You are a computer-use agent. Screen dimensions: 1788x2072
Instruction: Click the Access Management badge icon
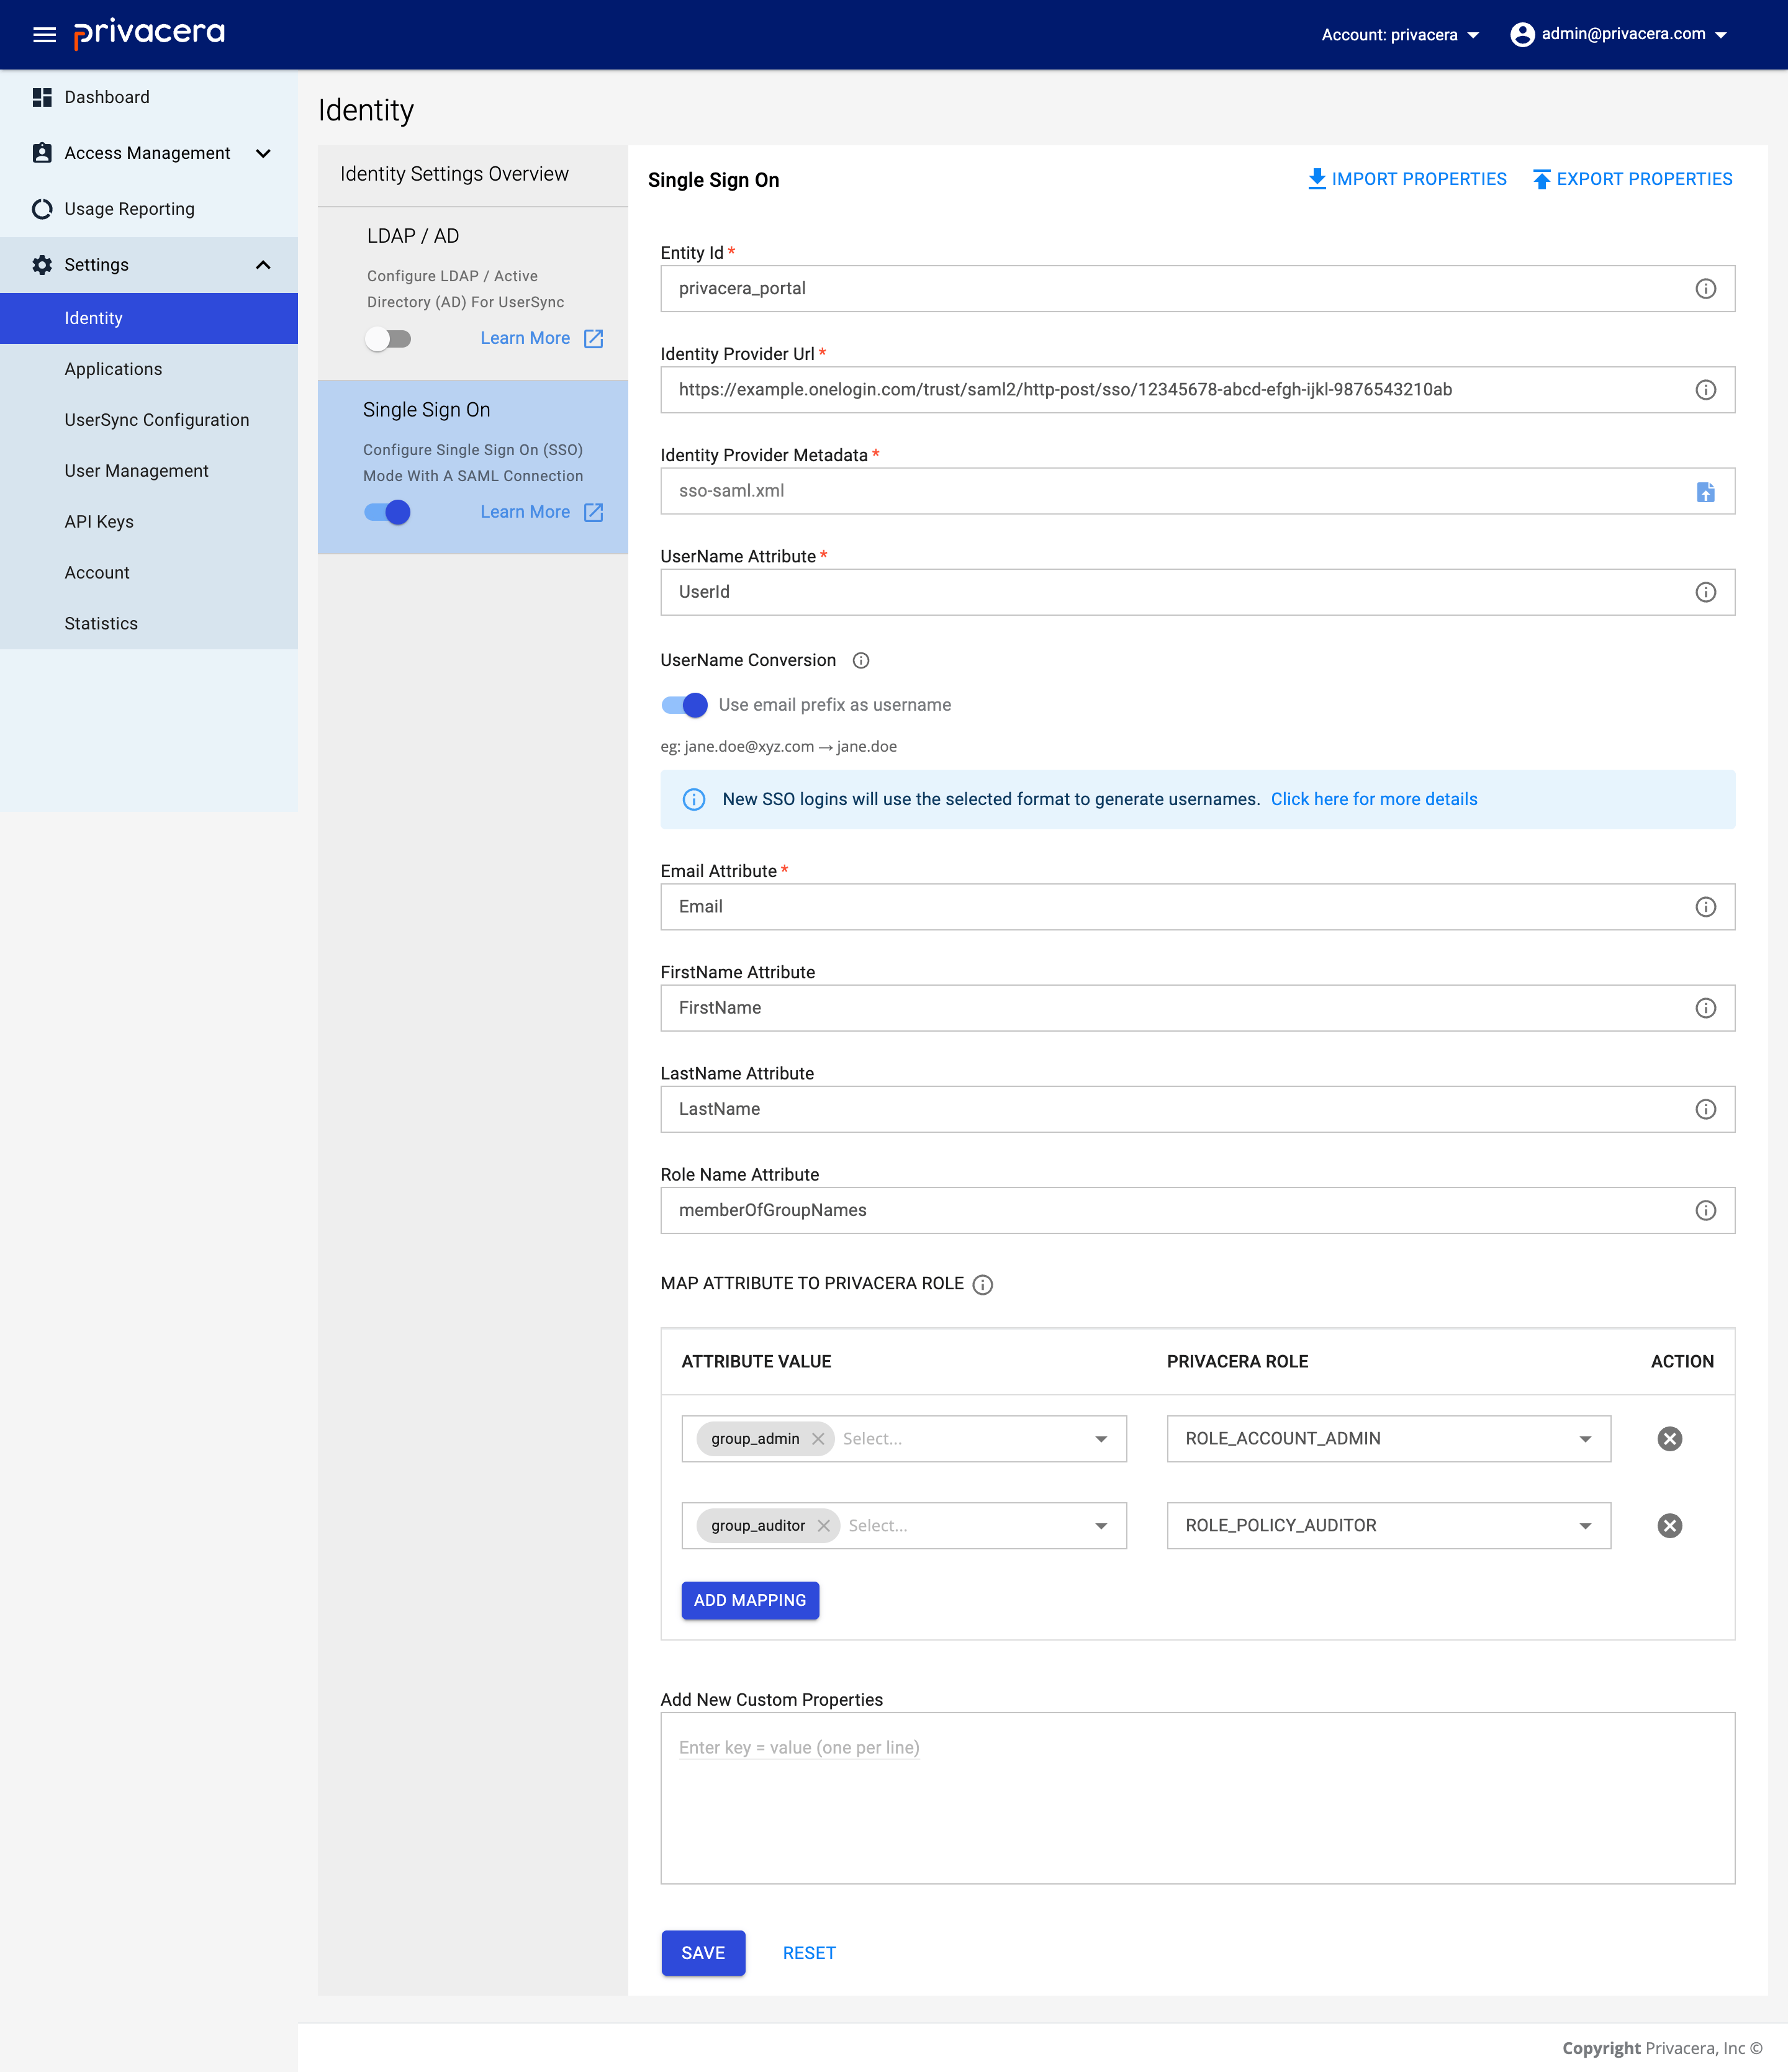click(42, 153)
